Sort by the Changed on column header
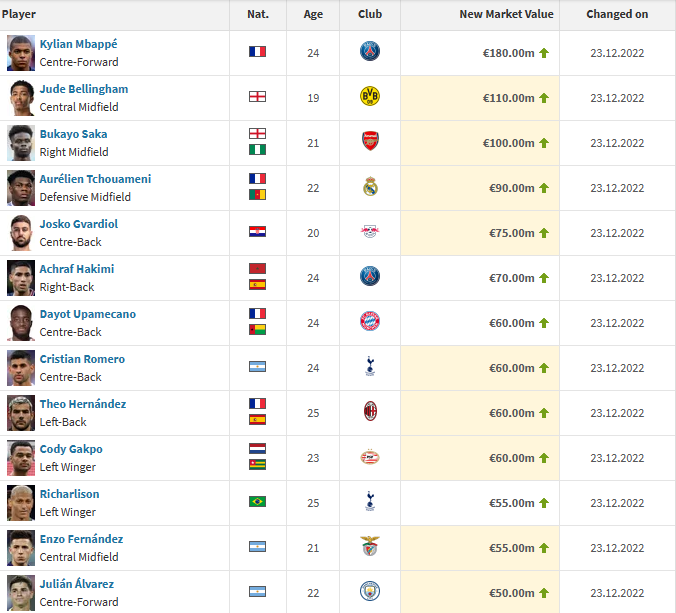Image resolution: width=676 pixels, height=613 pixels. point(617,15)
